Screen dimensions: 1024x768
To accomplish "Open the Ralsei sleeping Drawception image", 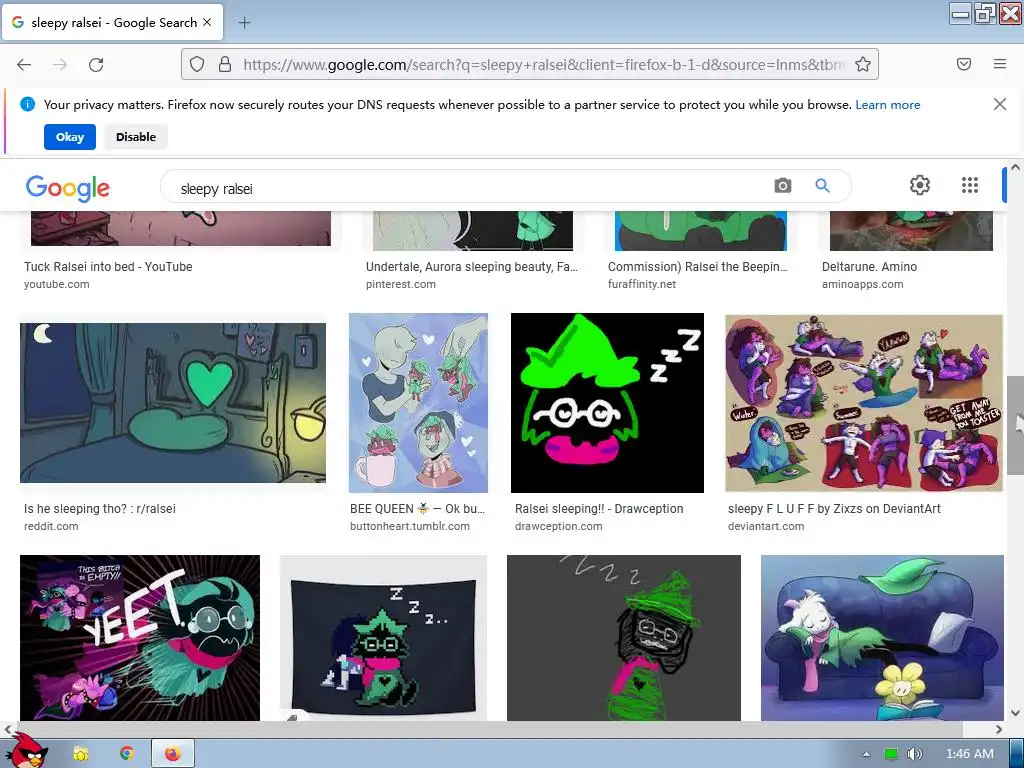I will tap(607, 403).
